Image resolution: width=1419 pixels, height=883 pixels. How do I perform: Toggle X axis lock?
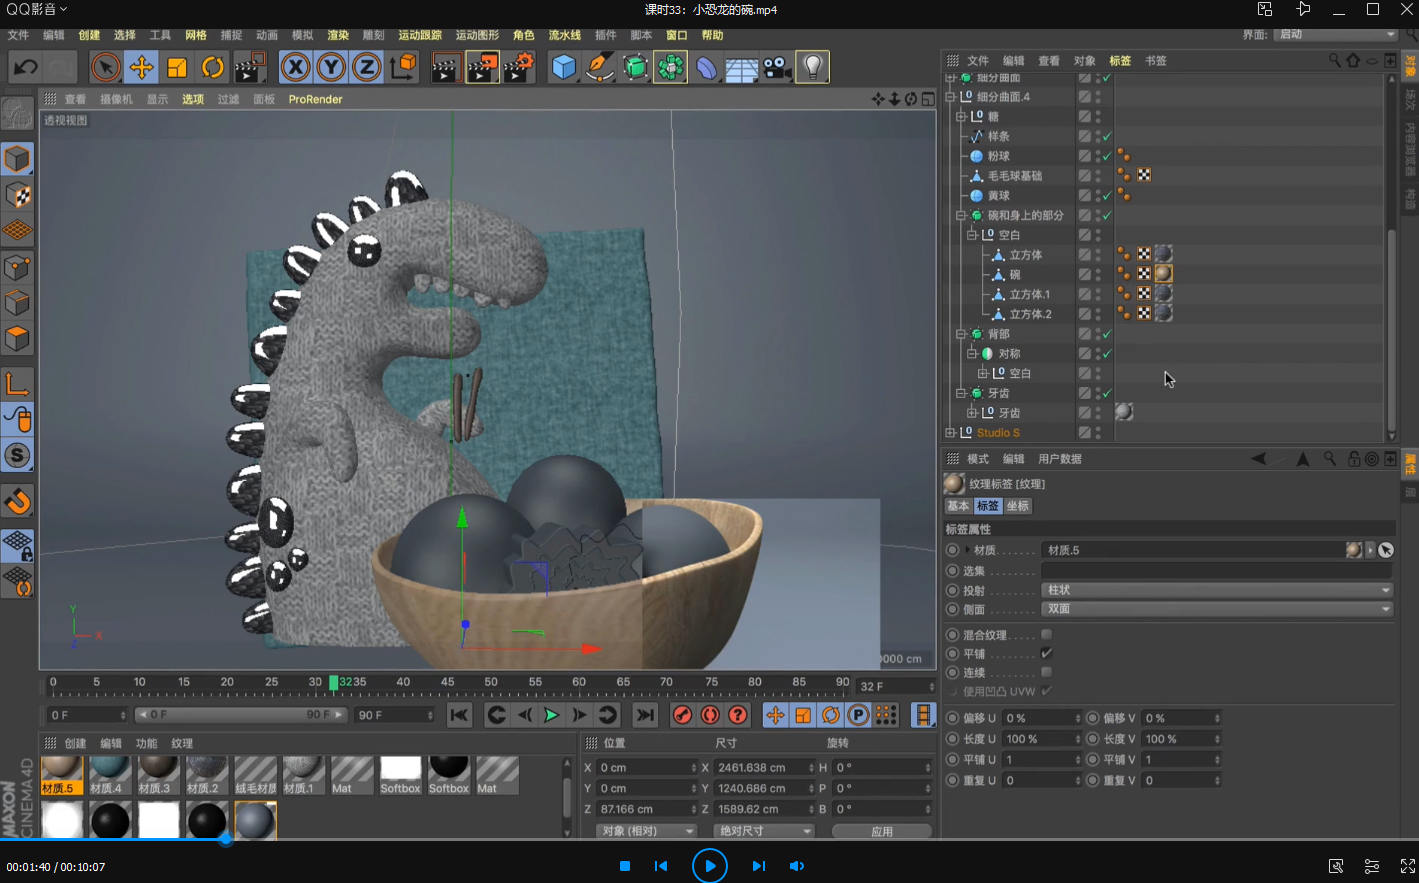pos(295,68)
